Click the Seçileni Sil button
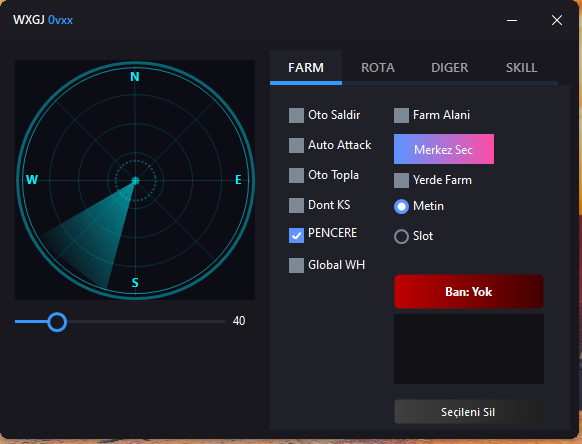Viewport: 582px width, 444px height. point(469,412)
